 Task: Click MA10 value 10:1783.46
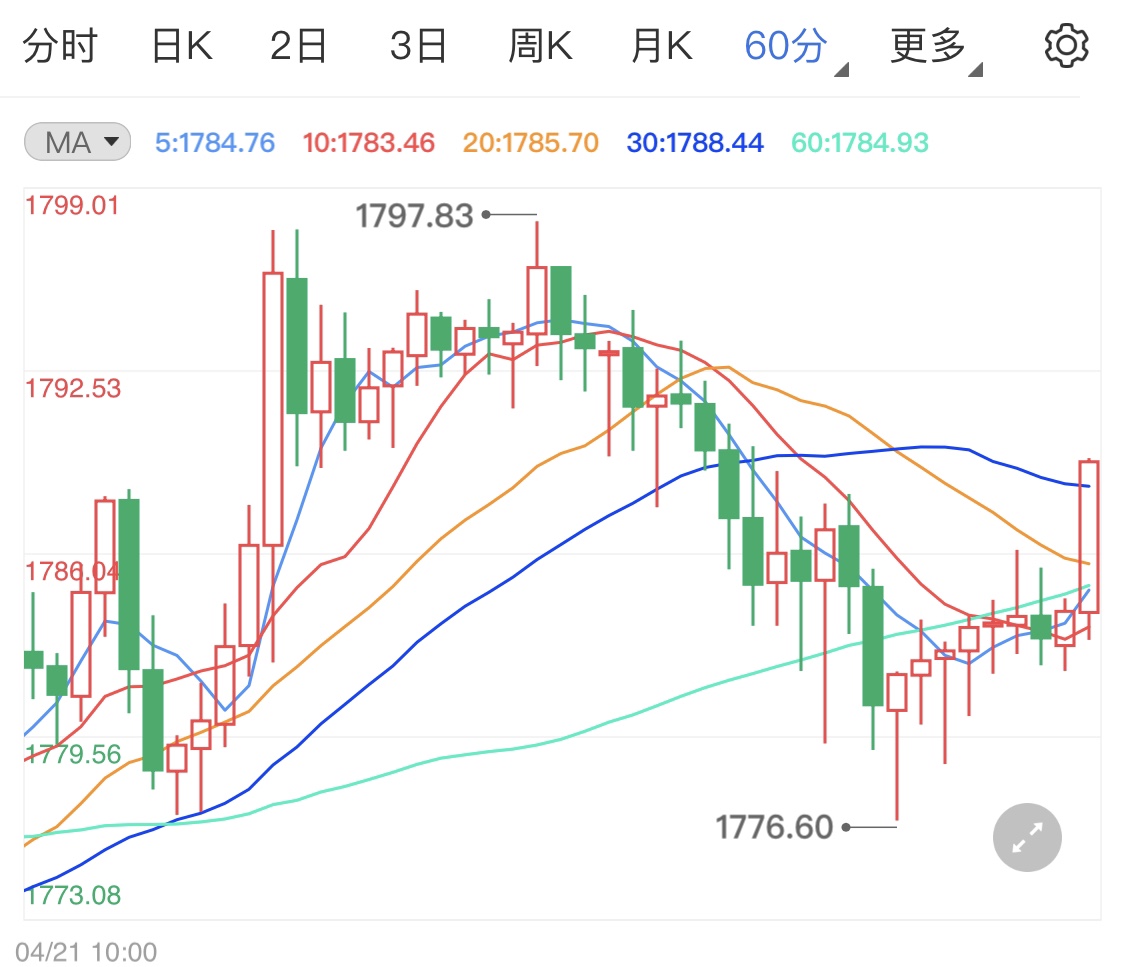[369, 143]
